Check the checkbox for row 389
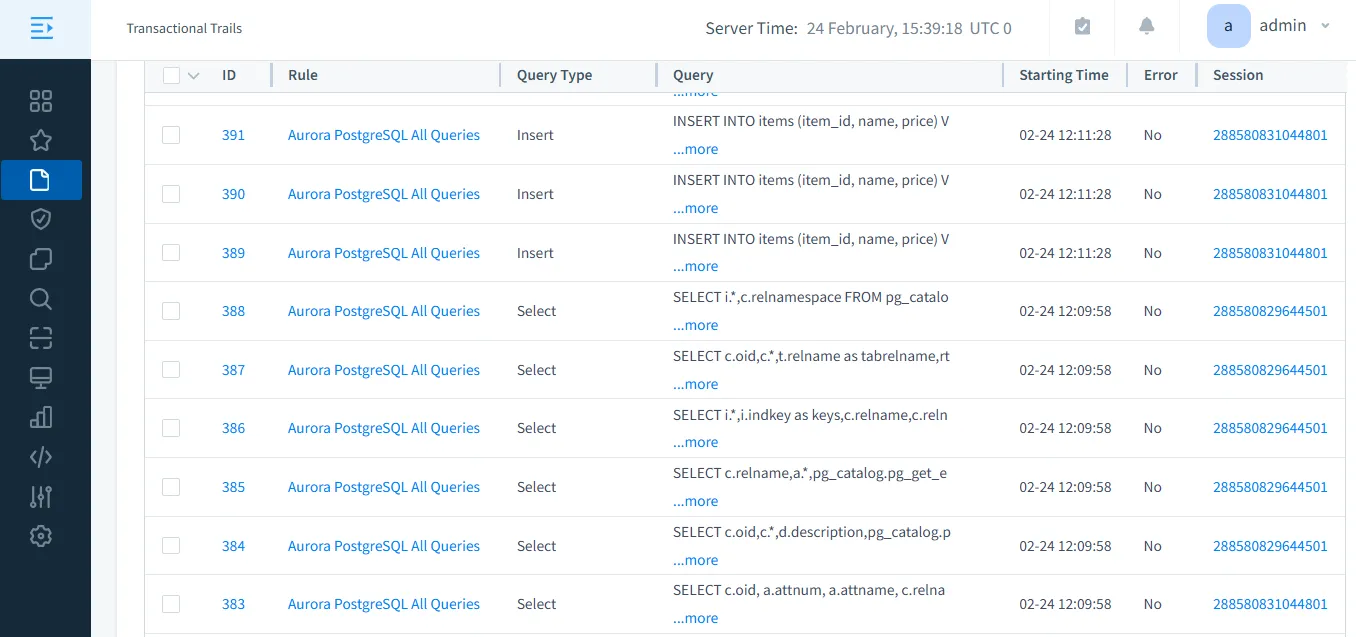This screenshot has height=637, width=1356. (171, 253)
